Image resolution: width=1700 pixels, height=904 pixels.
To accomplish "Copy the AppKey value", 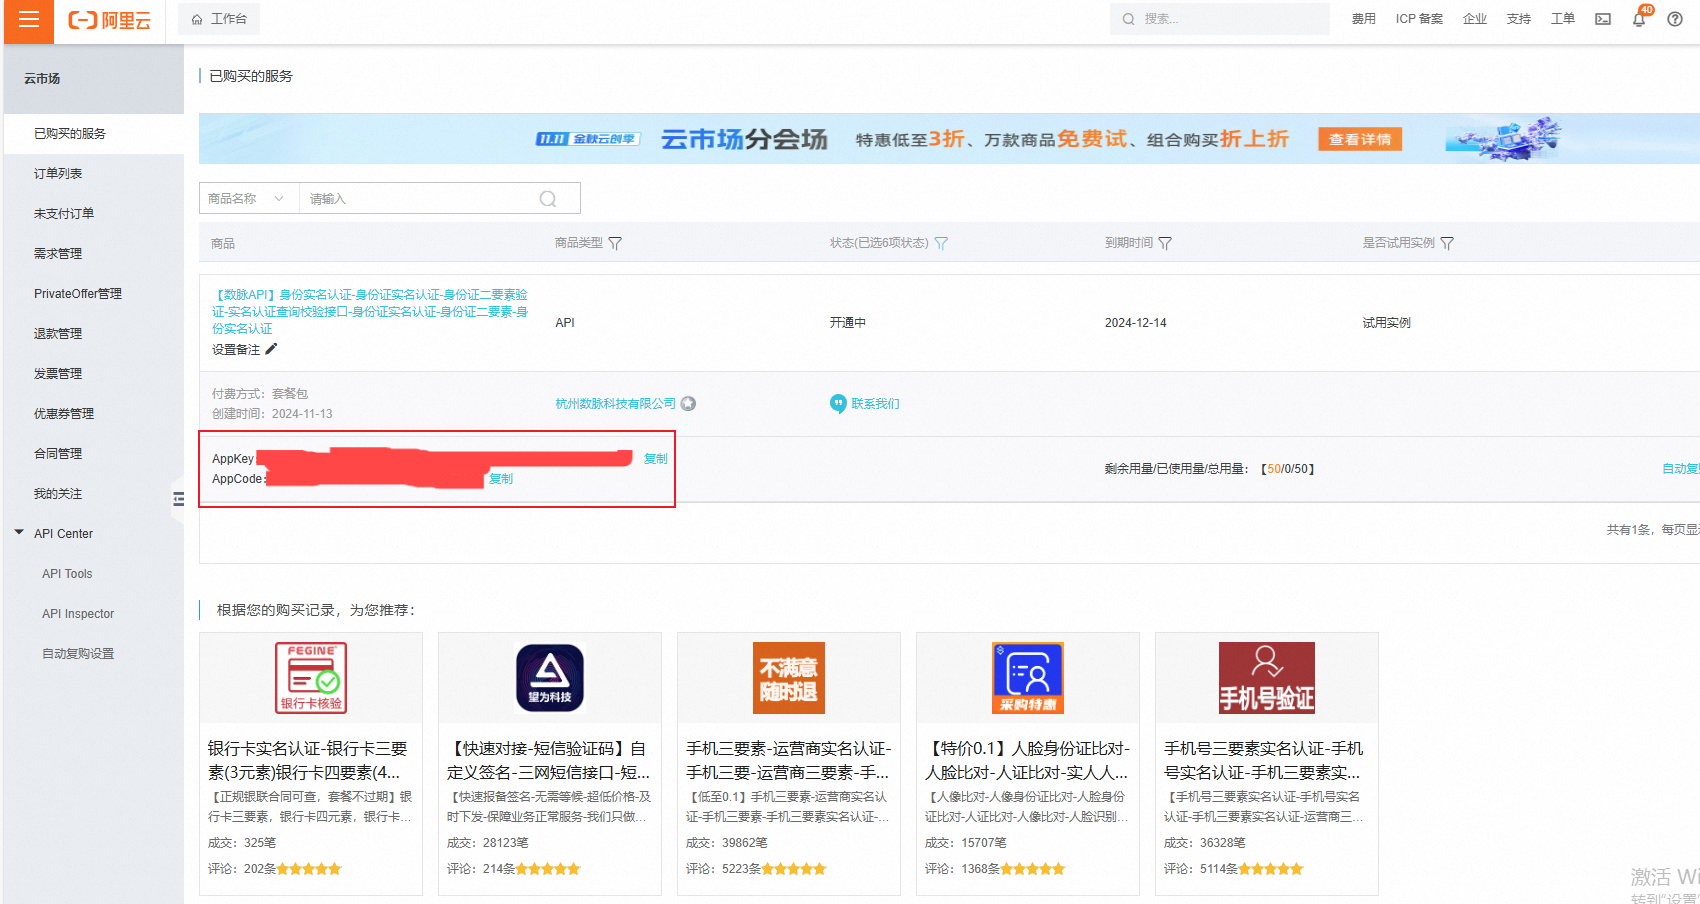I will (x=655, y=459).
